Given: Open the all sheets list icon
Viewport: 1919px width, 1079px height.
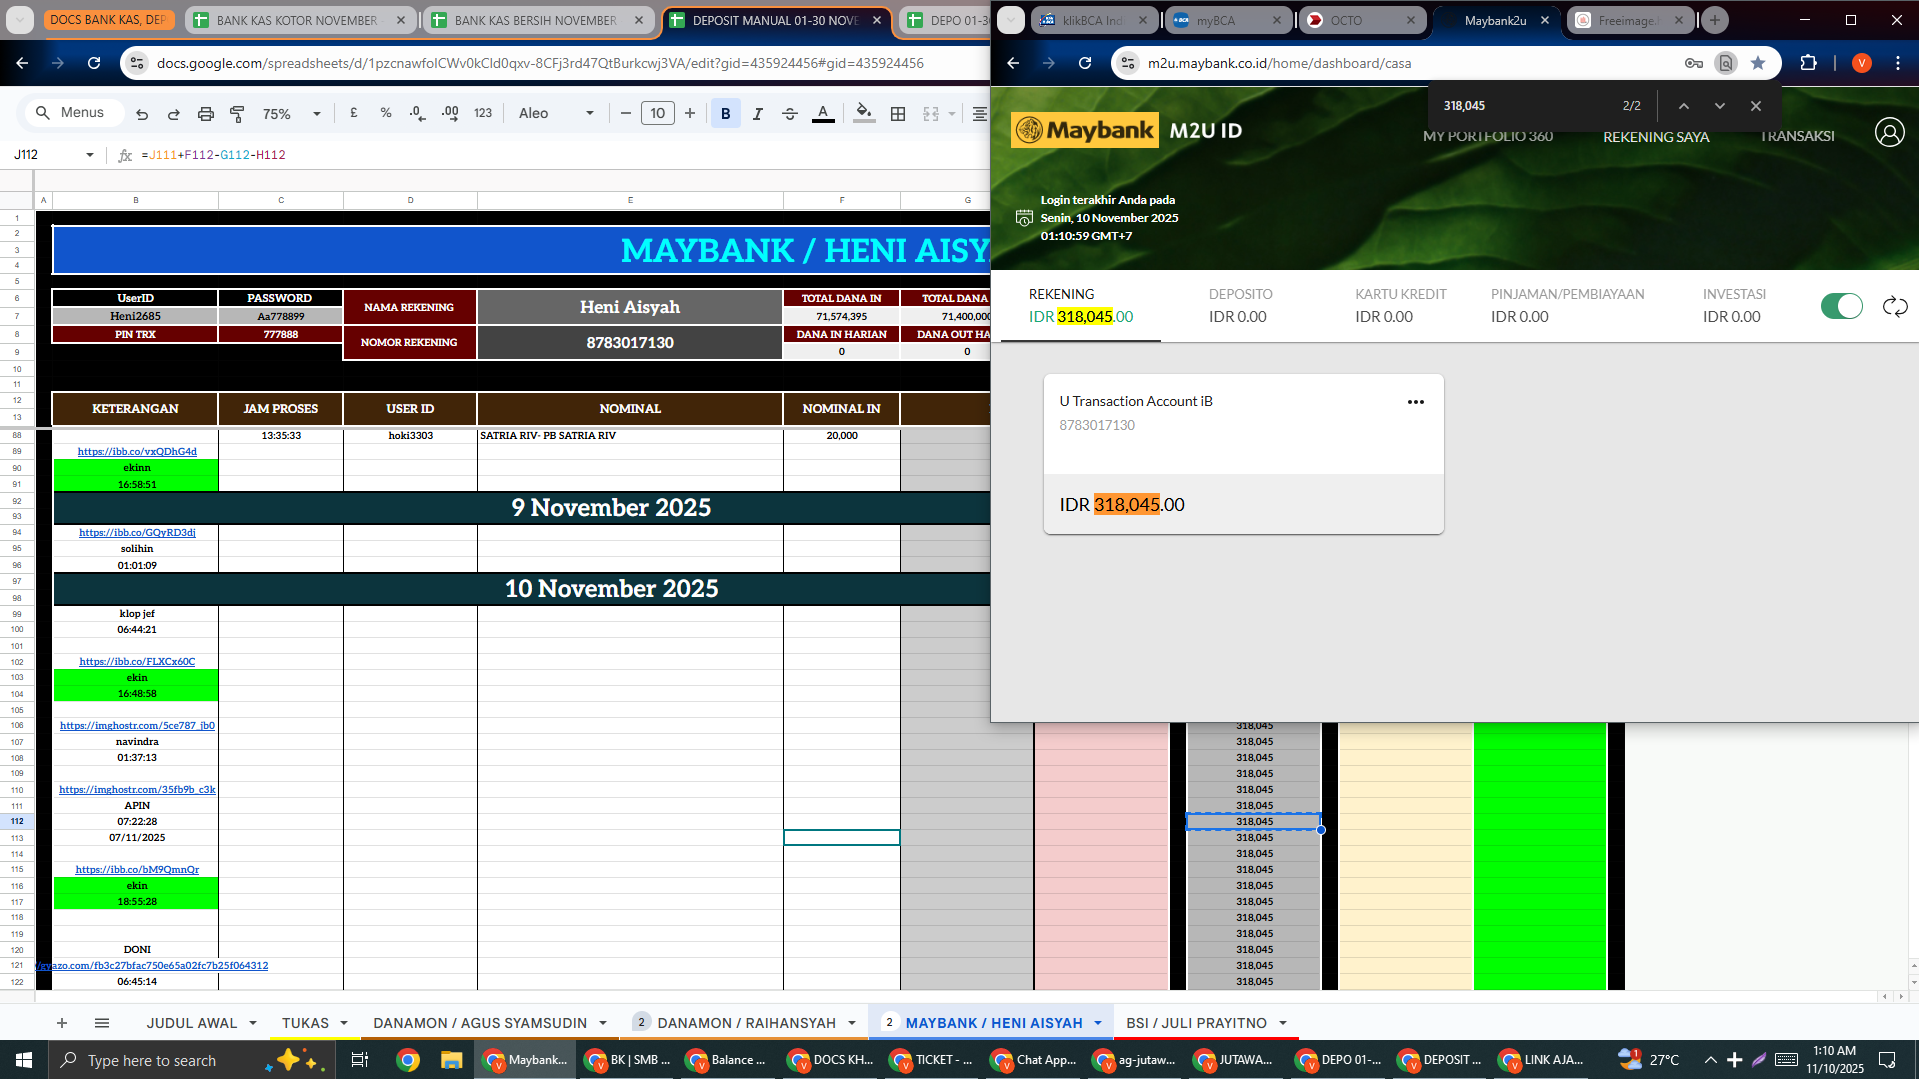Looking at the screenshot, I should (x=102, y=1023).
